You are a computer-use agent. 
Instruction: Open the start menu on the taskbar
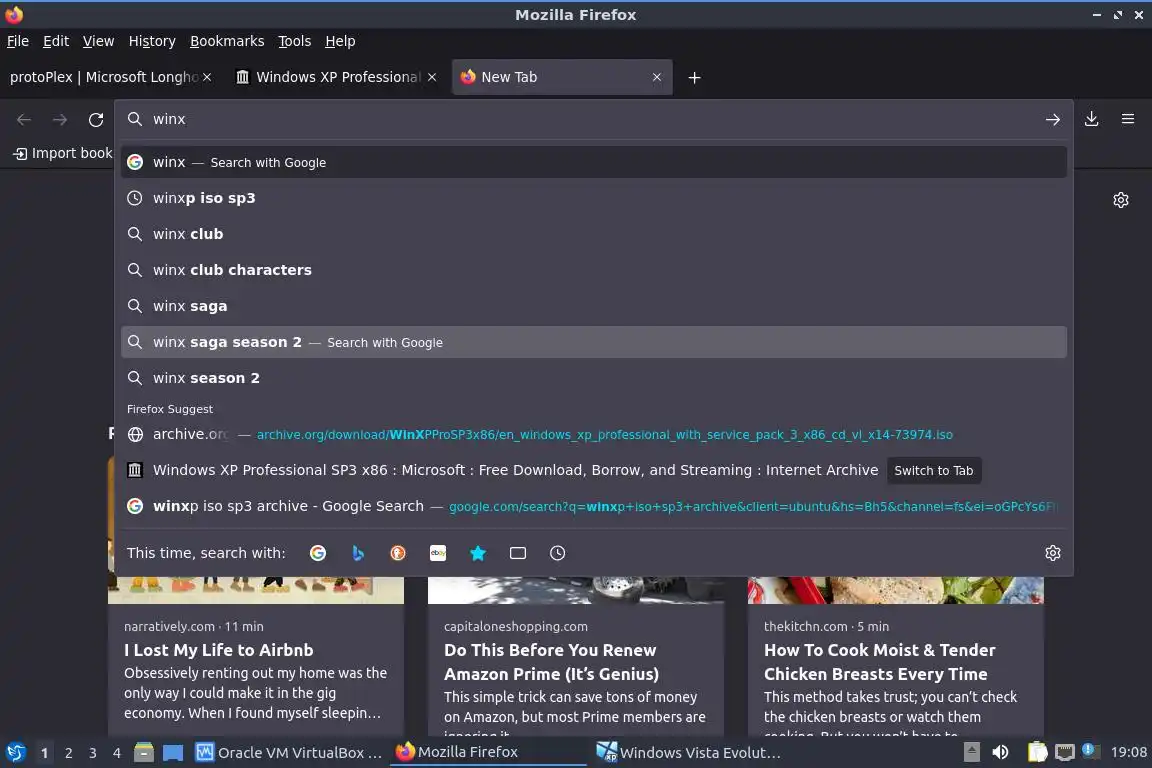coord(15,753)
